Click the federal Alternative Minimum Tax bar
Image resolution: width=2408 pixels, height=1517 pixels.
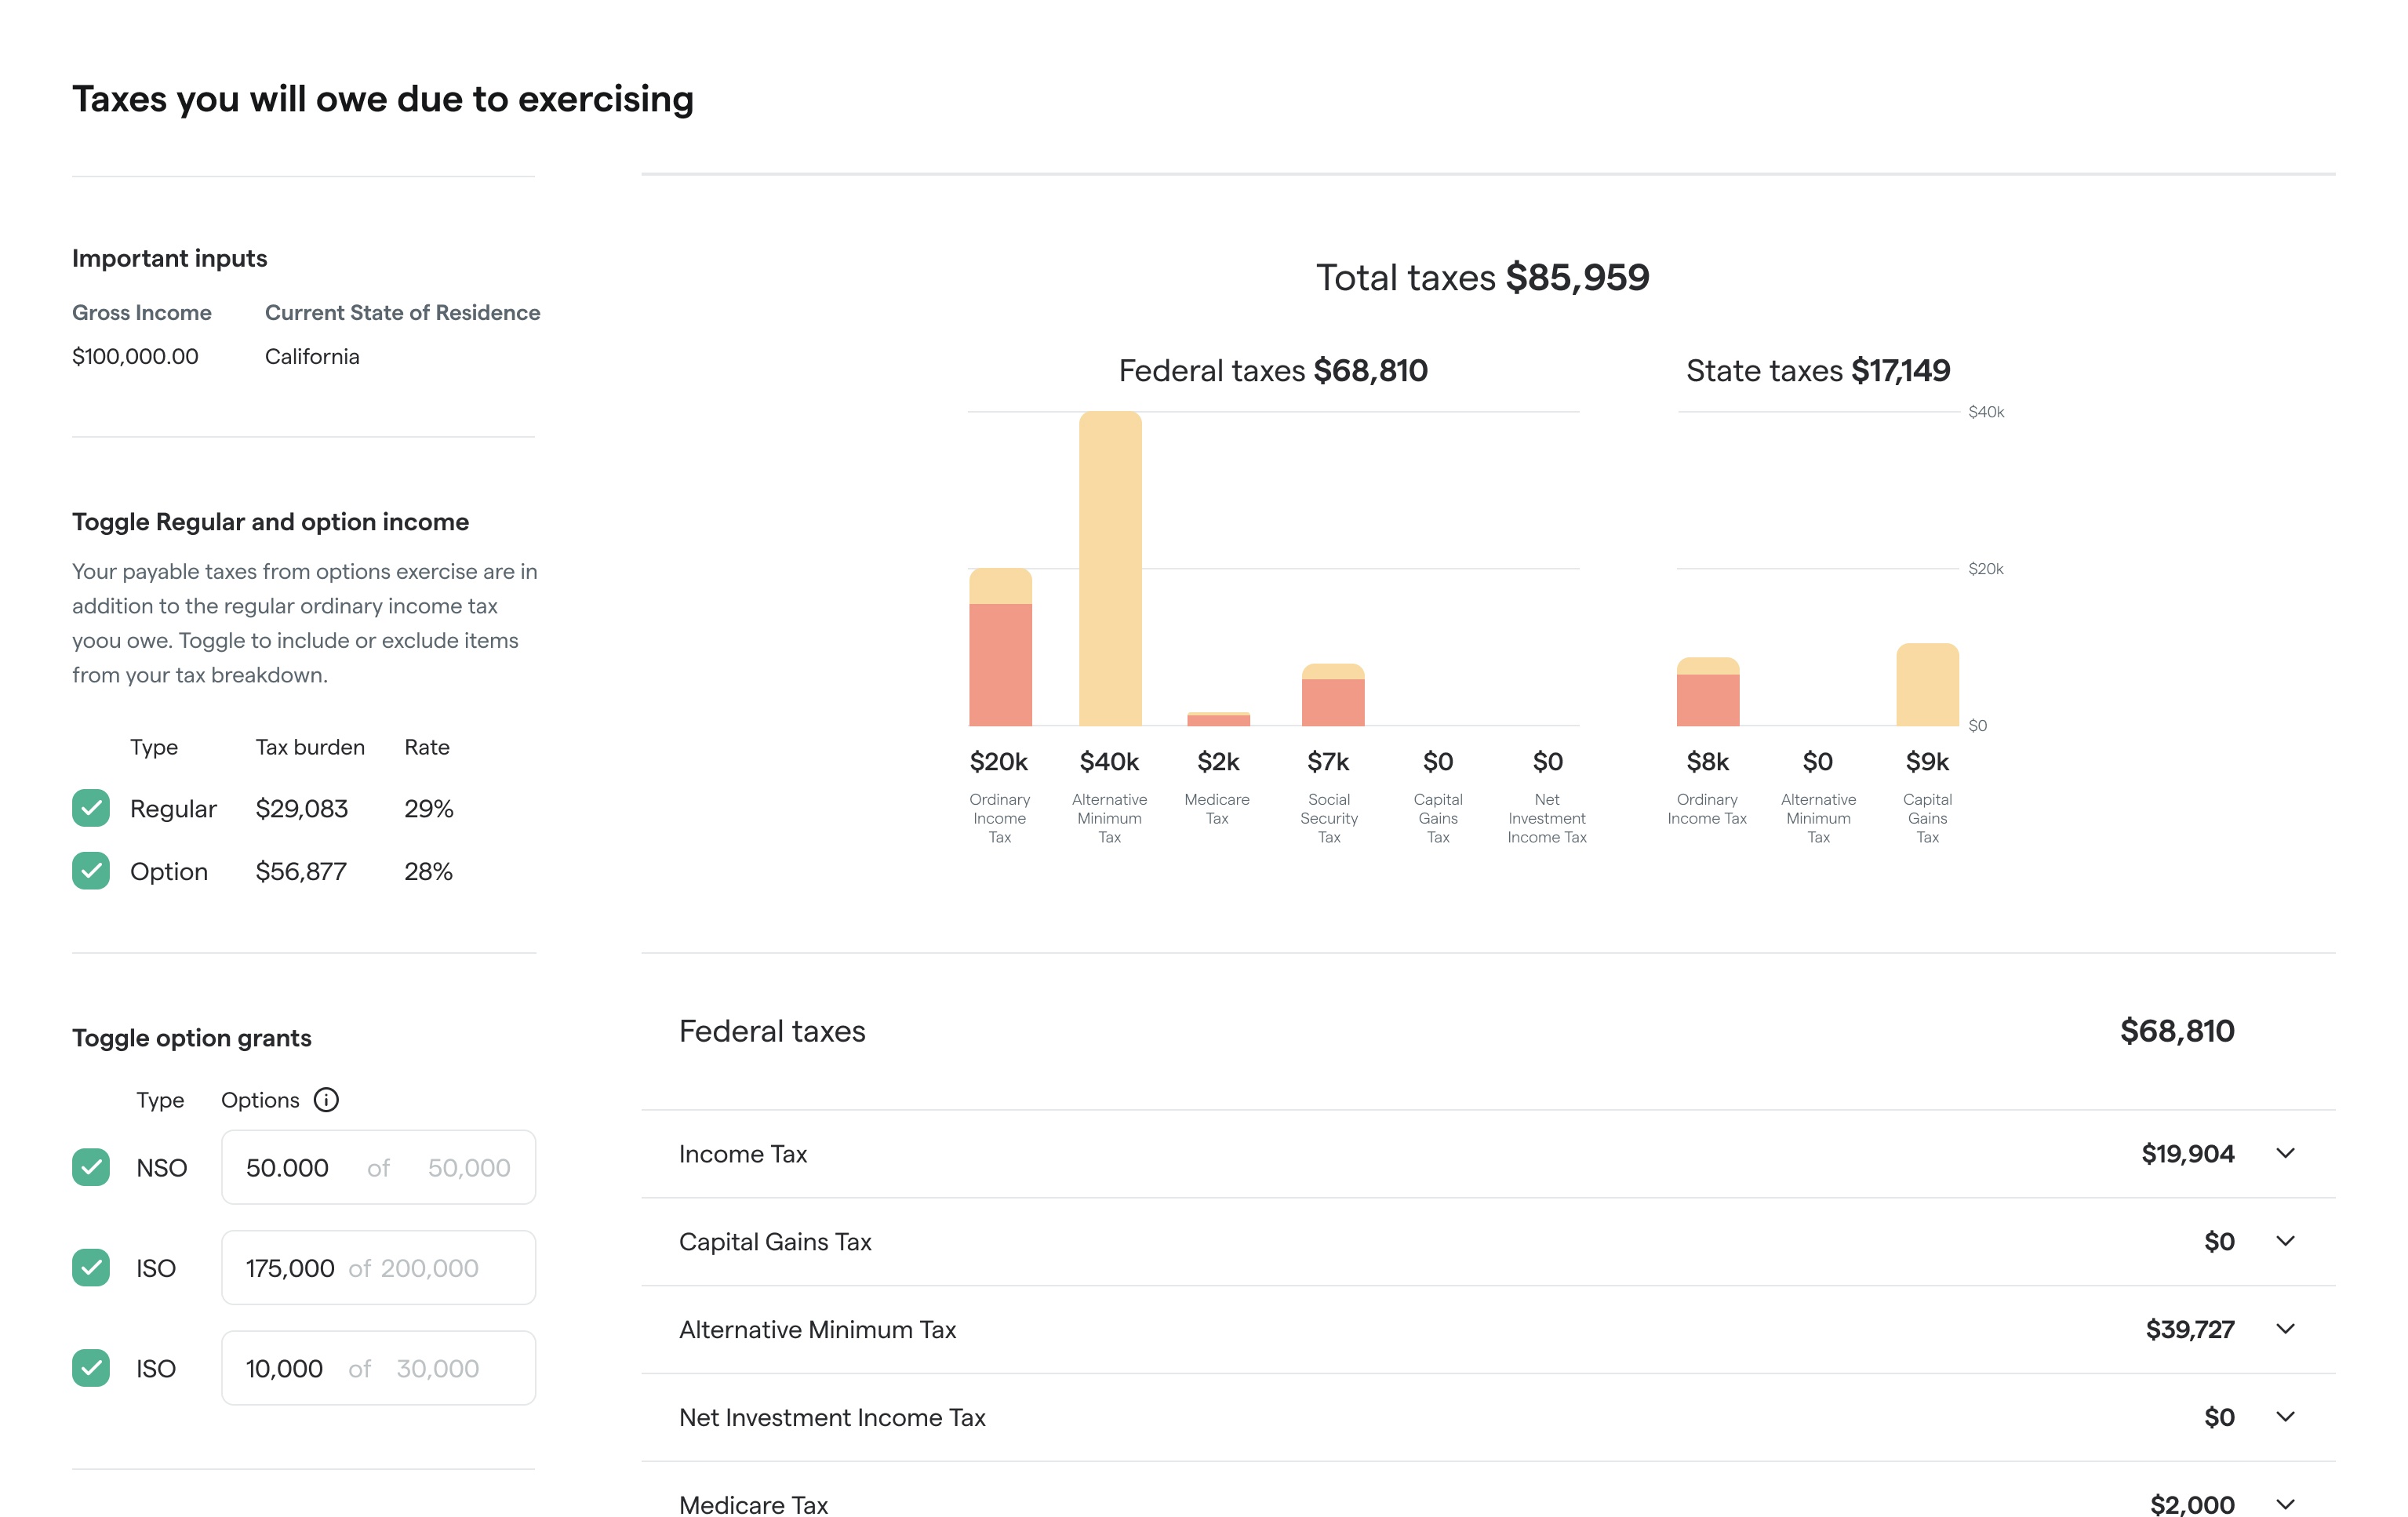pyautogui.click(x=1110, y=570)
